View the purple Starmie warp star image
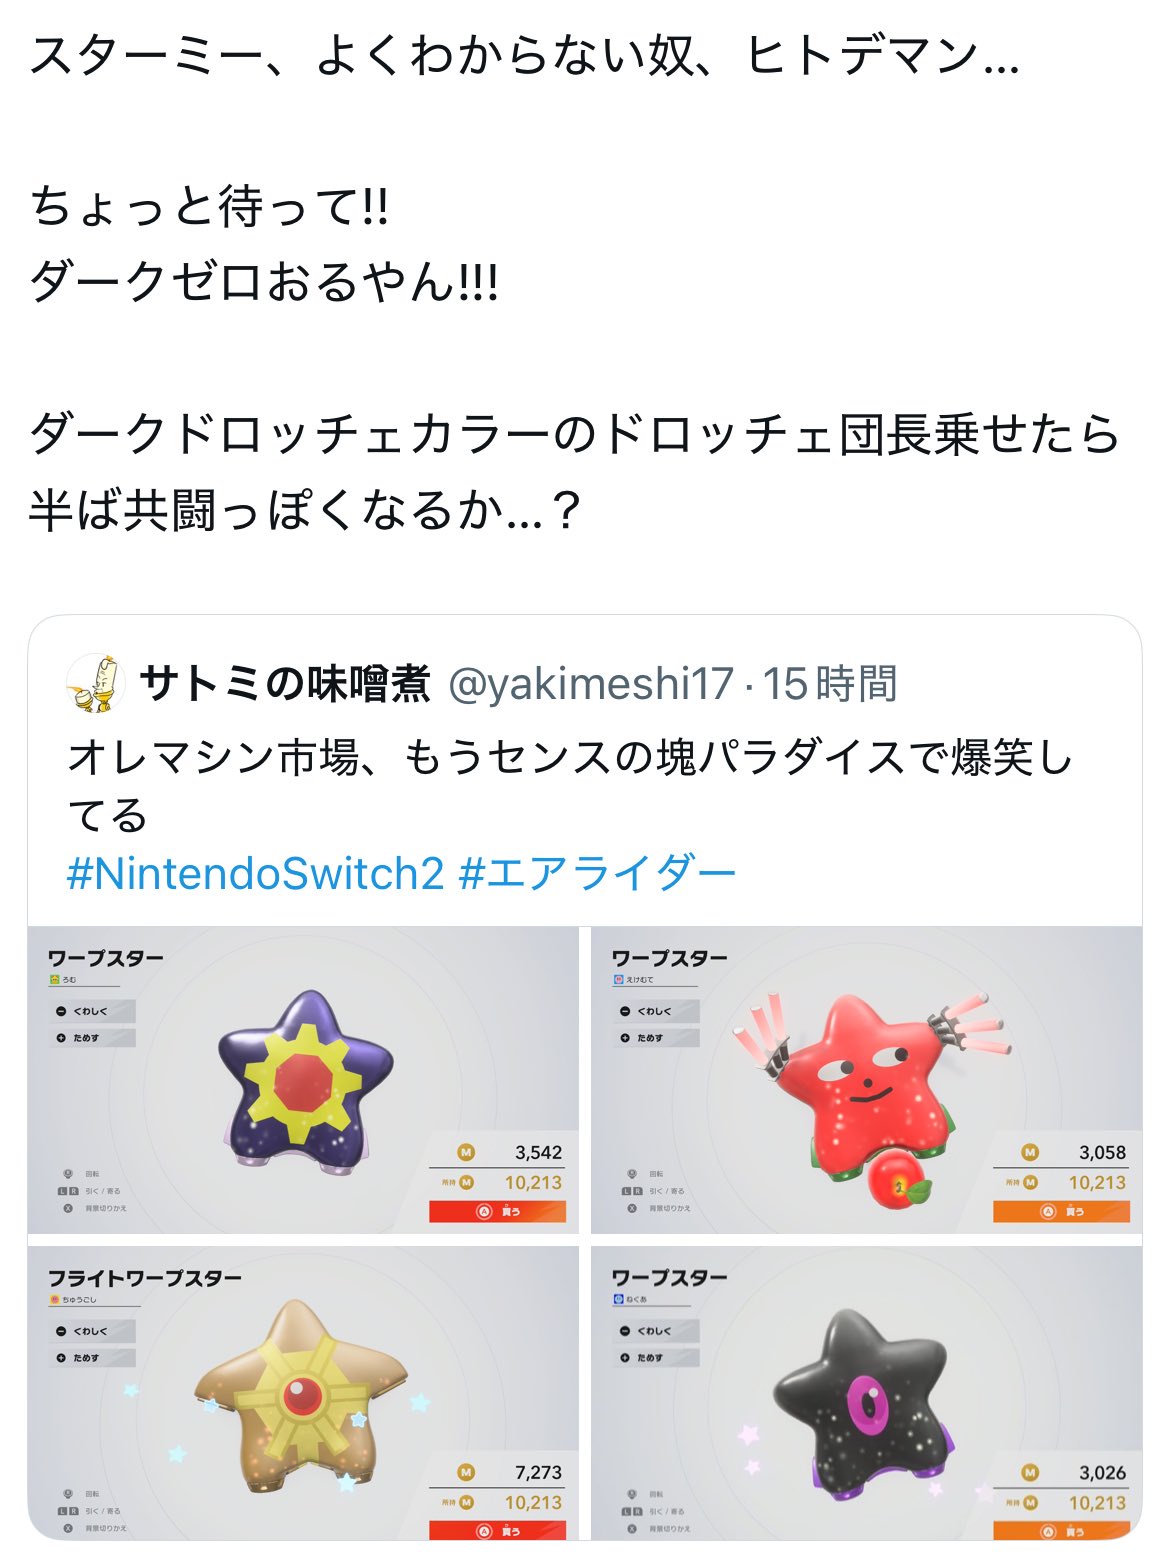The height and width of the screenshot is (1564, 1170). coord(303,1080)
